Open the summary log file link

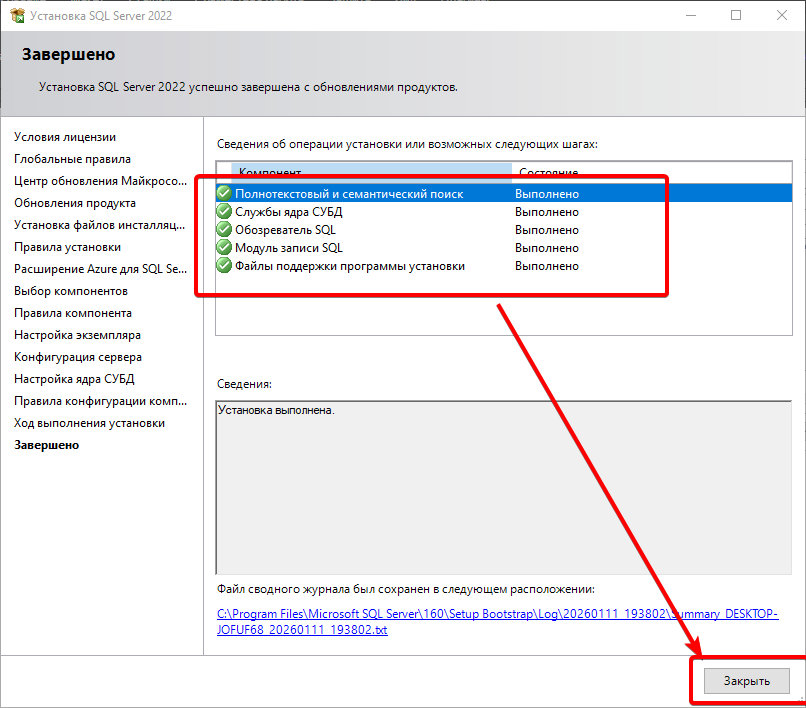498,622
